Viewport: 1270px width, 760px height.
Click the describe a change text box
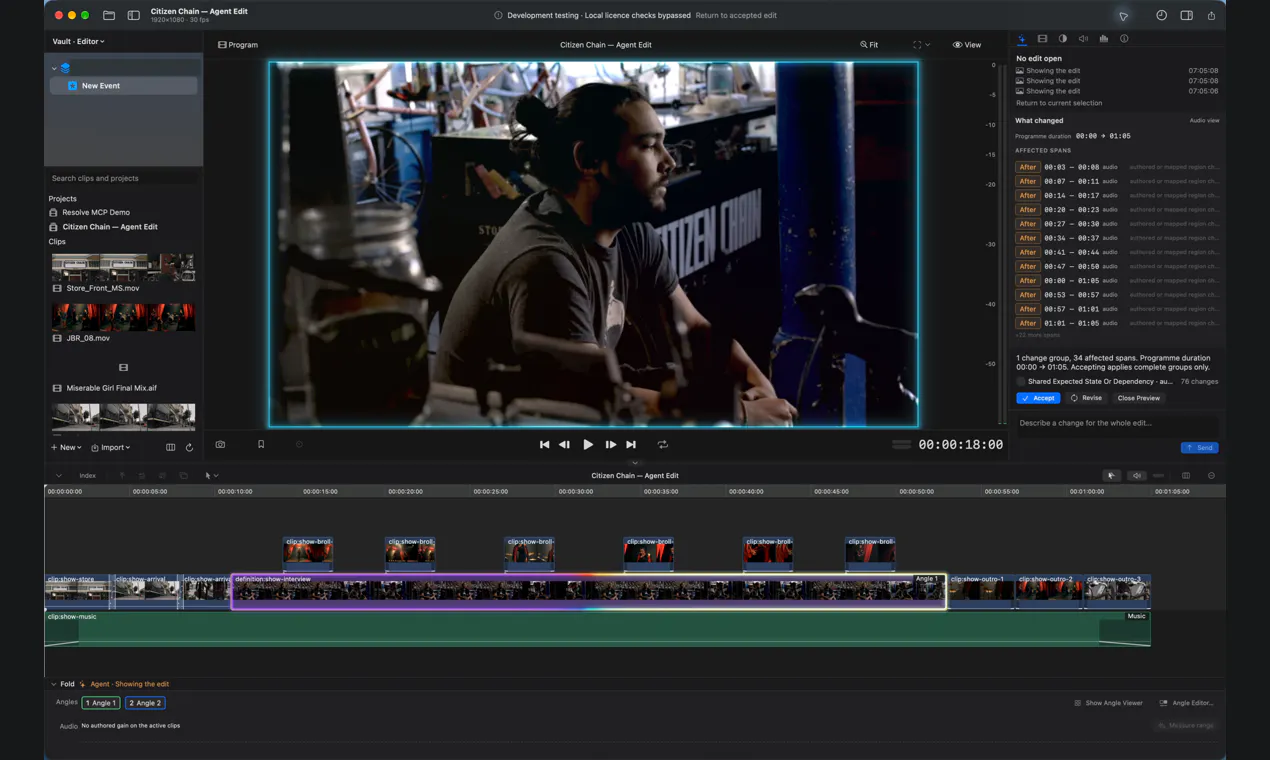point(1117,423)
